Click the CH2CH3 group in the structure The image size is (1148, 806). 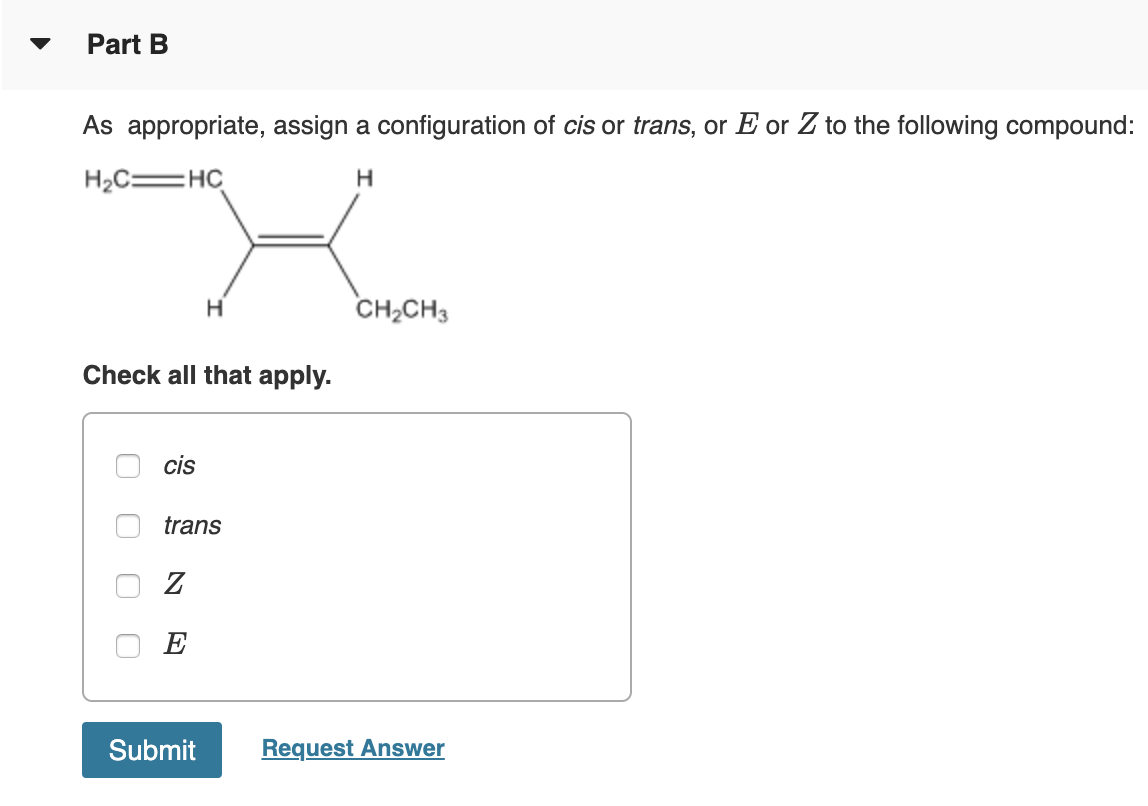402,310
